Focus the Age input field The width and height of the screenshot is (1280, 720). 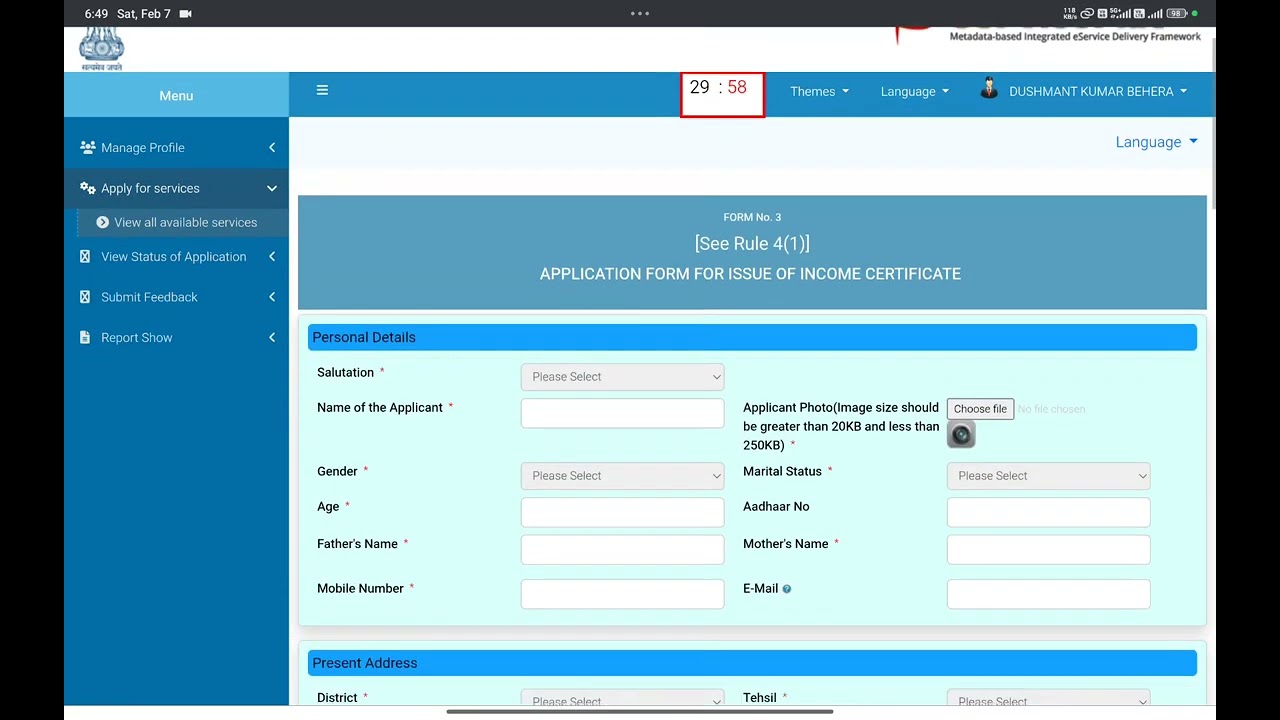click(x=622, y=512)
